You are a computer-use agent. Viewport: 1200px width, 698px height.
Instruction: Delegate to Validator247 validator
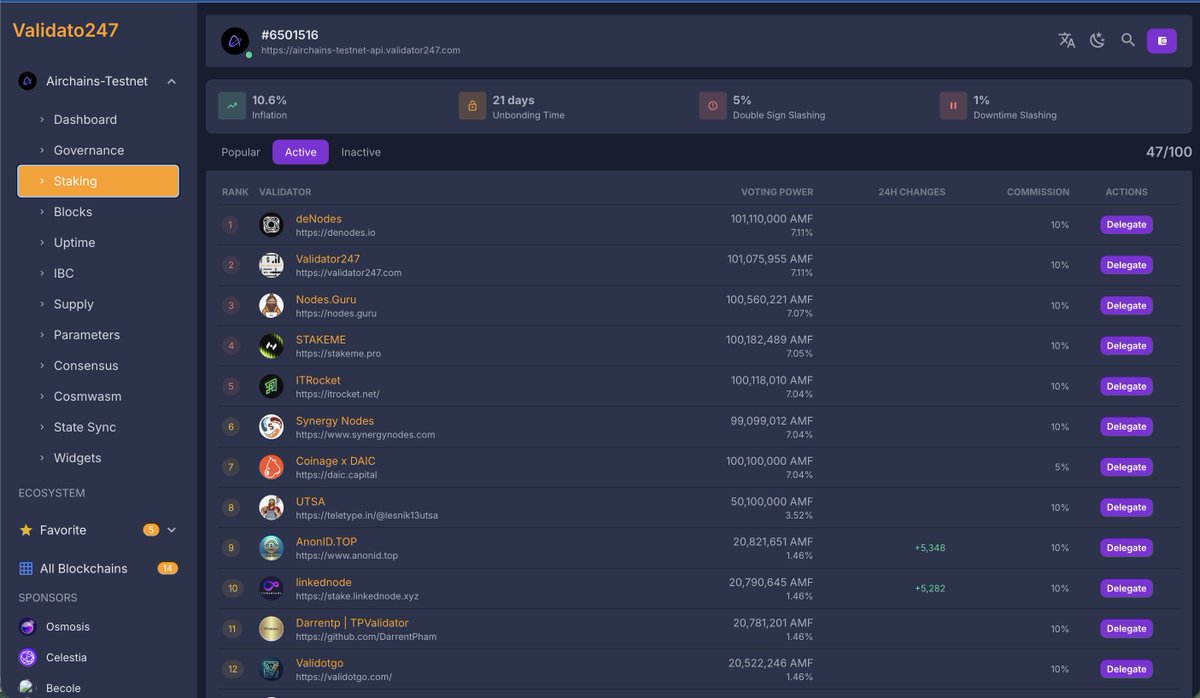tap(1126, 265)
